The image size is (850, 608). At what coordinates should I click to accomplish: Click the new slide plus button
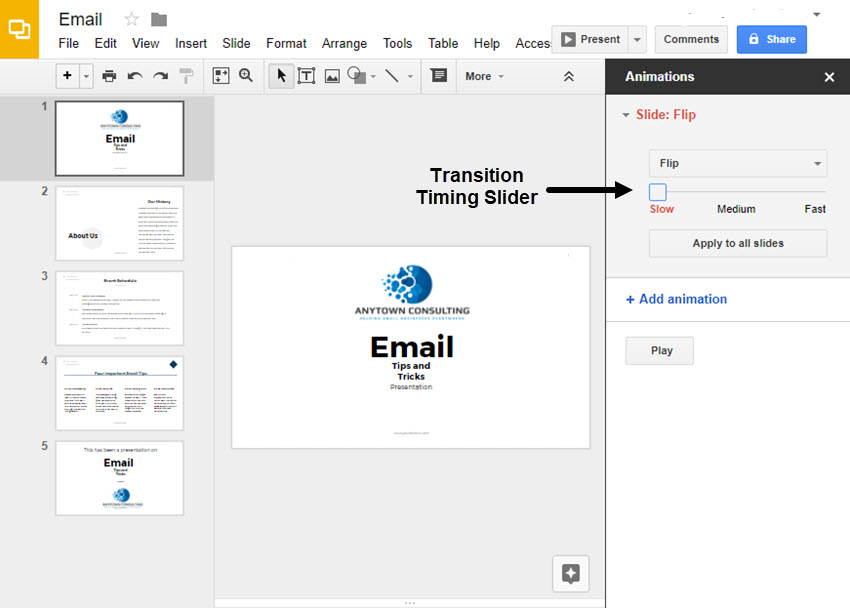(x=67, y=76)
